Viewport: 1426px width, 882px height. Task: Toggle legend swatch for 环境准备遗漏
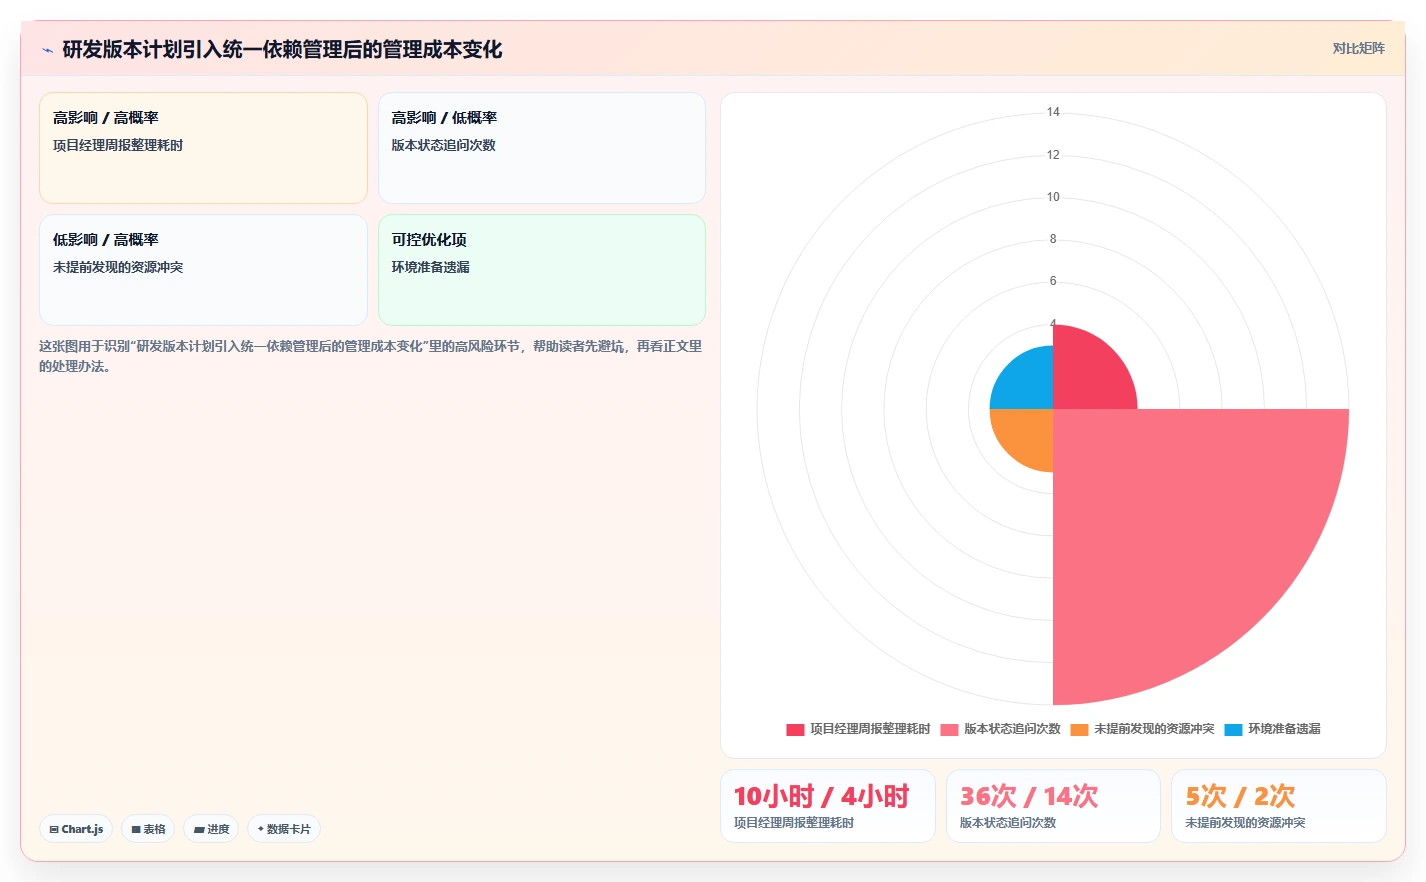tap(1233, 729)
